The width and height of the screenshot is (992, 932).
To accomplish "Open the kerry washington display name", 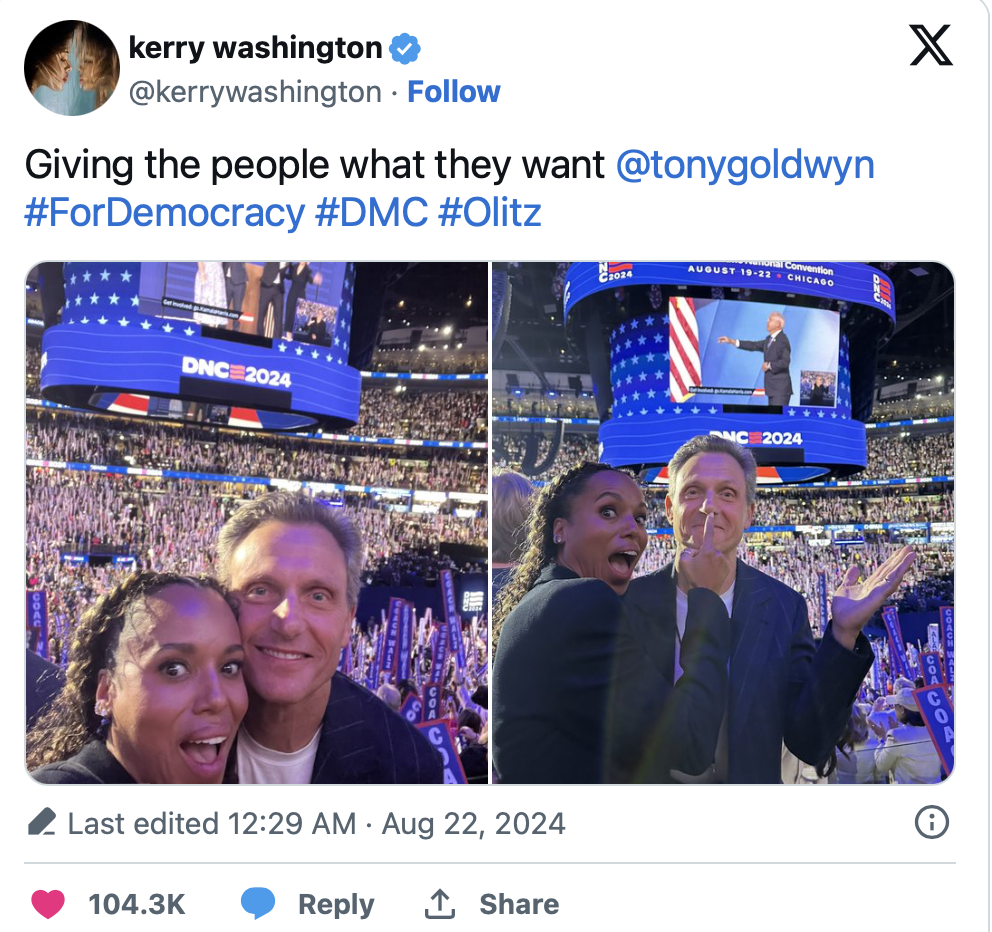I will click(256, 47).
